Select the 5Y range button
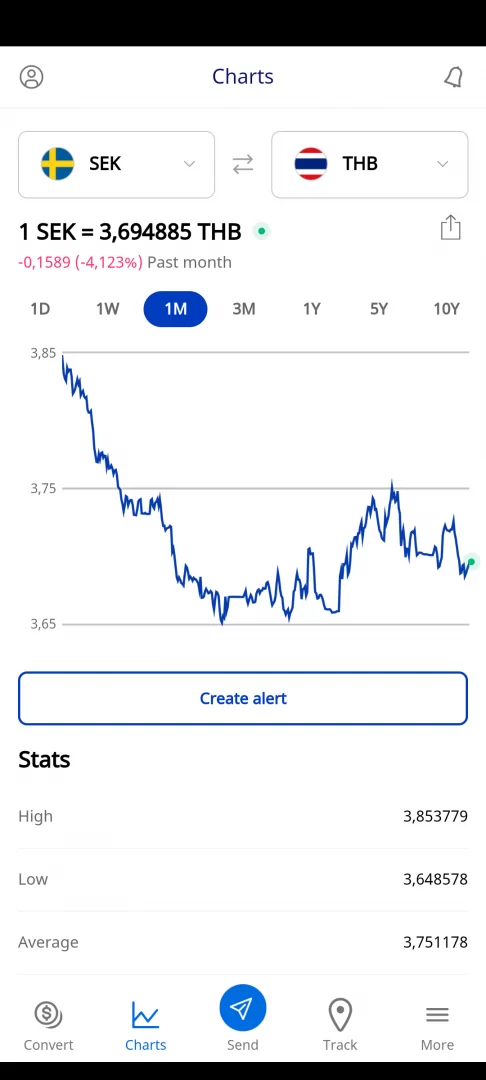486x1080 pixels. point(379,309)
